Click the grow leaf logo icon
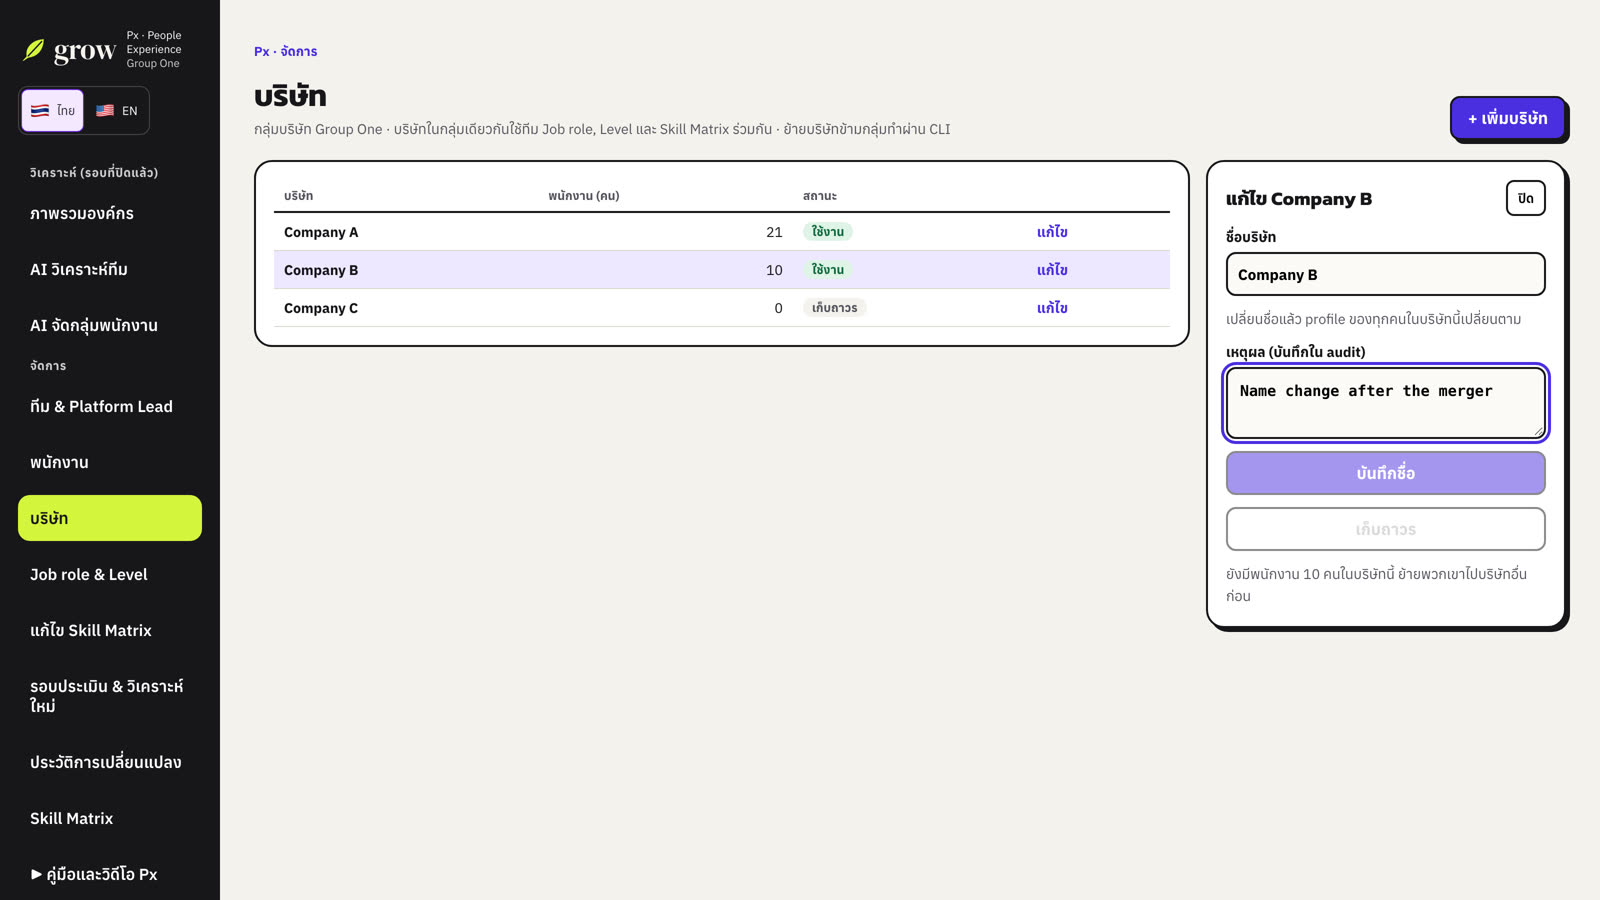 [x=34, y=50]
